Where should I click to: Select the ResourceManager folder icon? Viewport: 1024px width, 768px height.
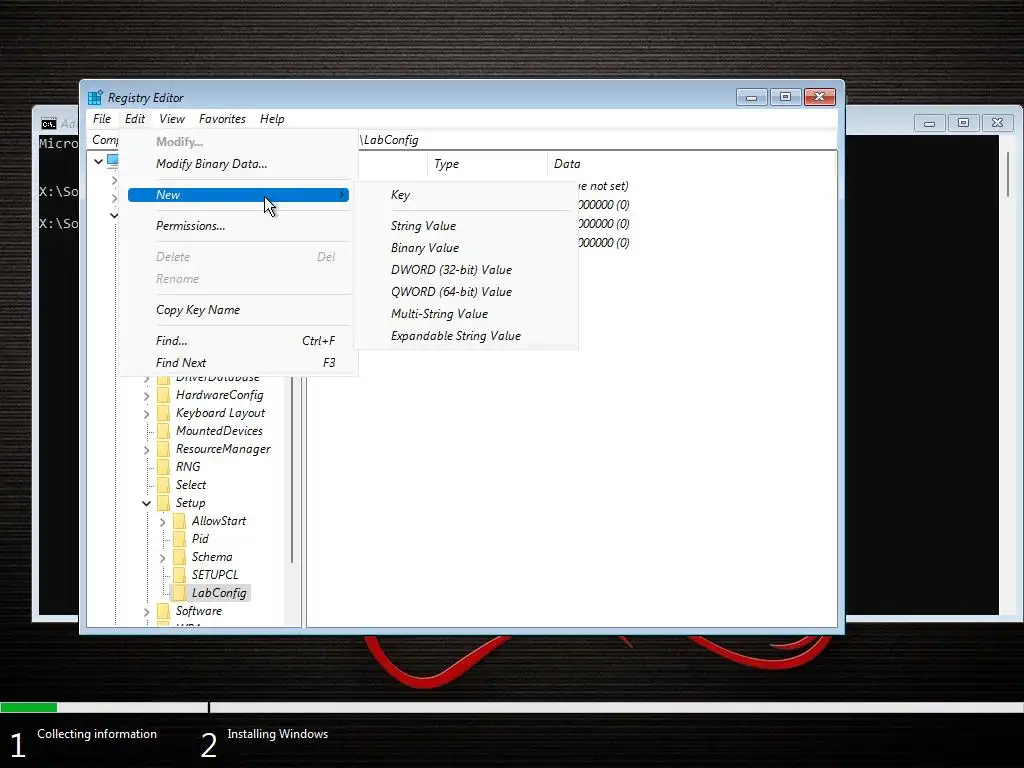point(163,449)
